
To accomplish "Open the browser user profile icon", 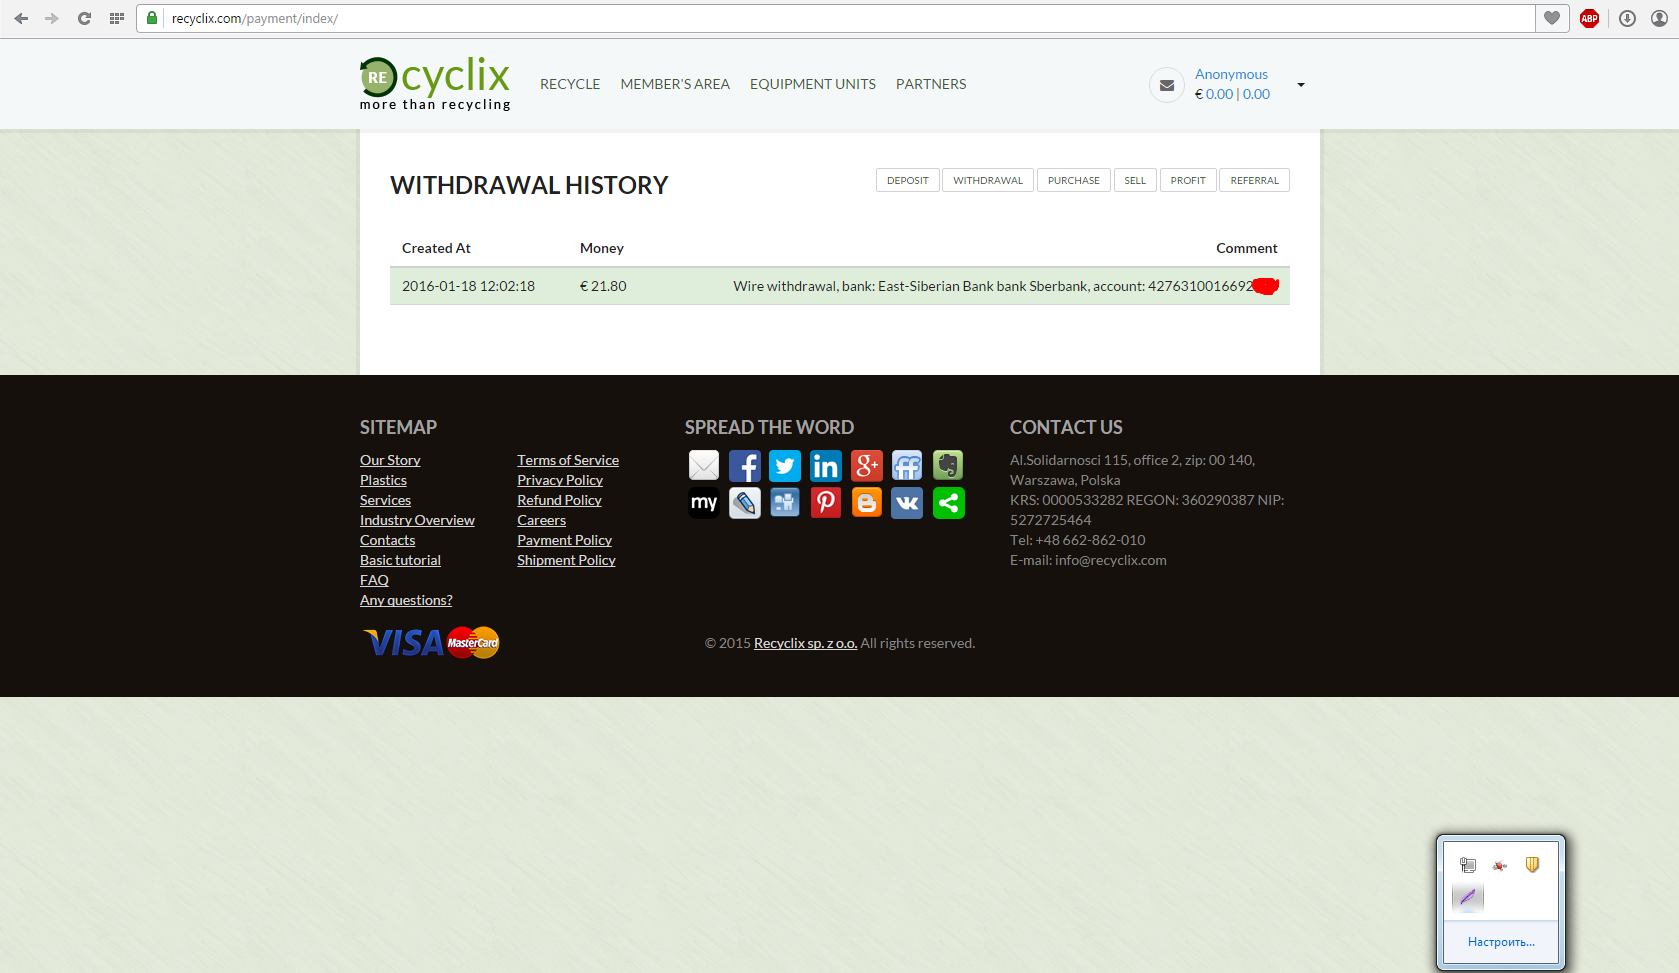I will pos(1659,18).
